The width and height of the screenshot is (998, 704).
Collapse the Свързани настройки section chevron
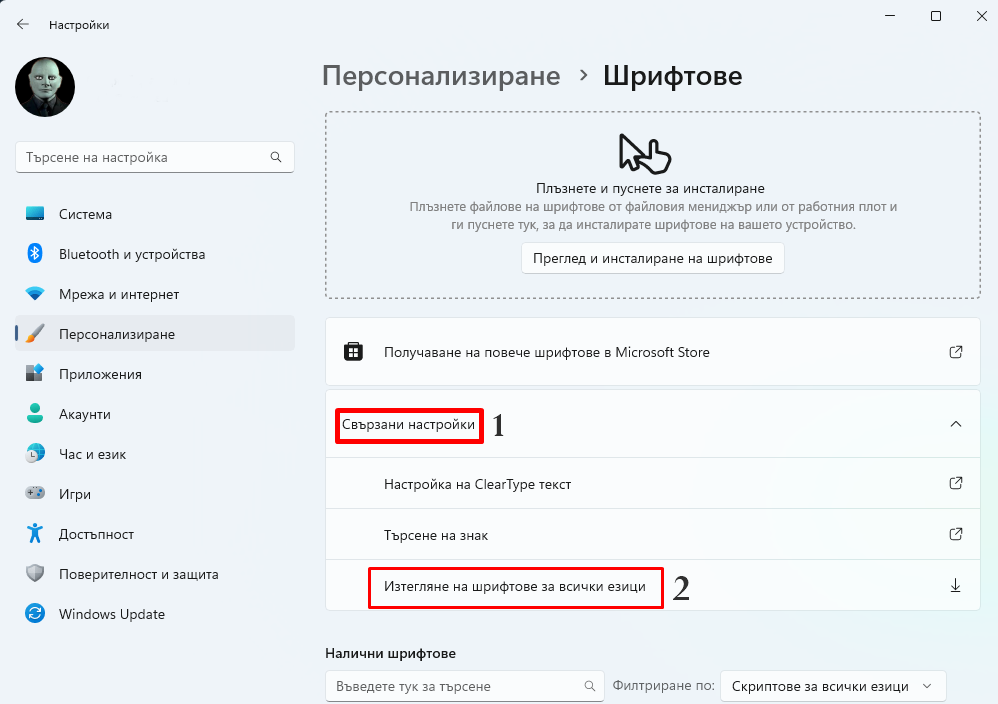pyautogui.click(x=955, y=424)
